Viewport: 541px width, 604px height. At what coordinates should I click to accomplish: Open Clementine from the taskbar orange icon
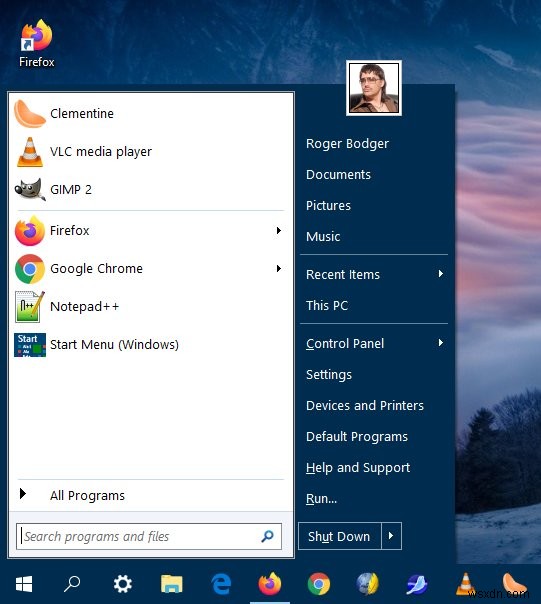coord(515,584)
